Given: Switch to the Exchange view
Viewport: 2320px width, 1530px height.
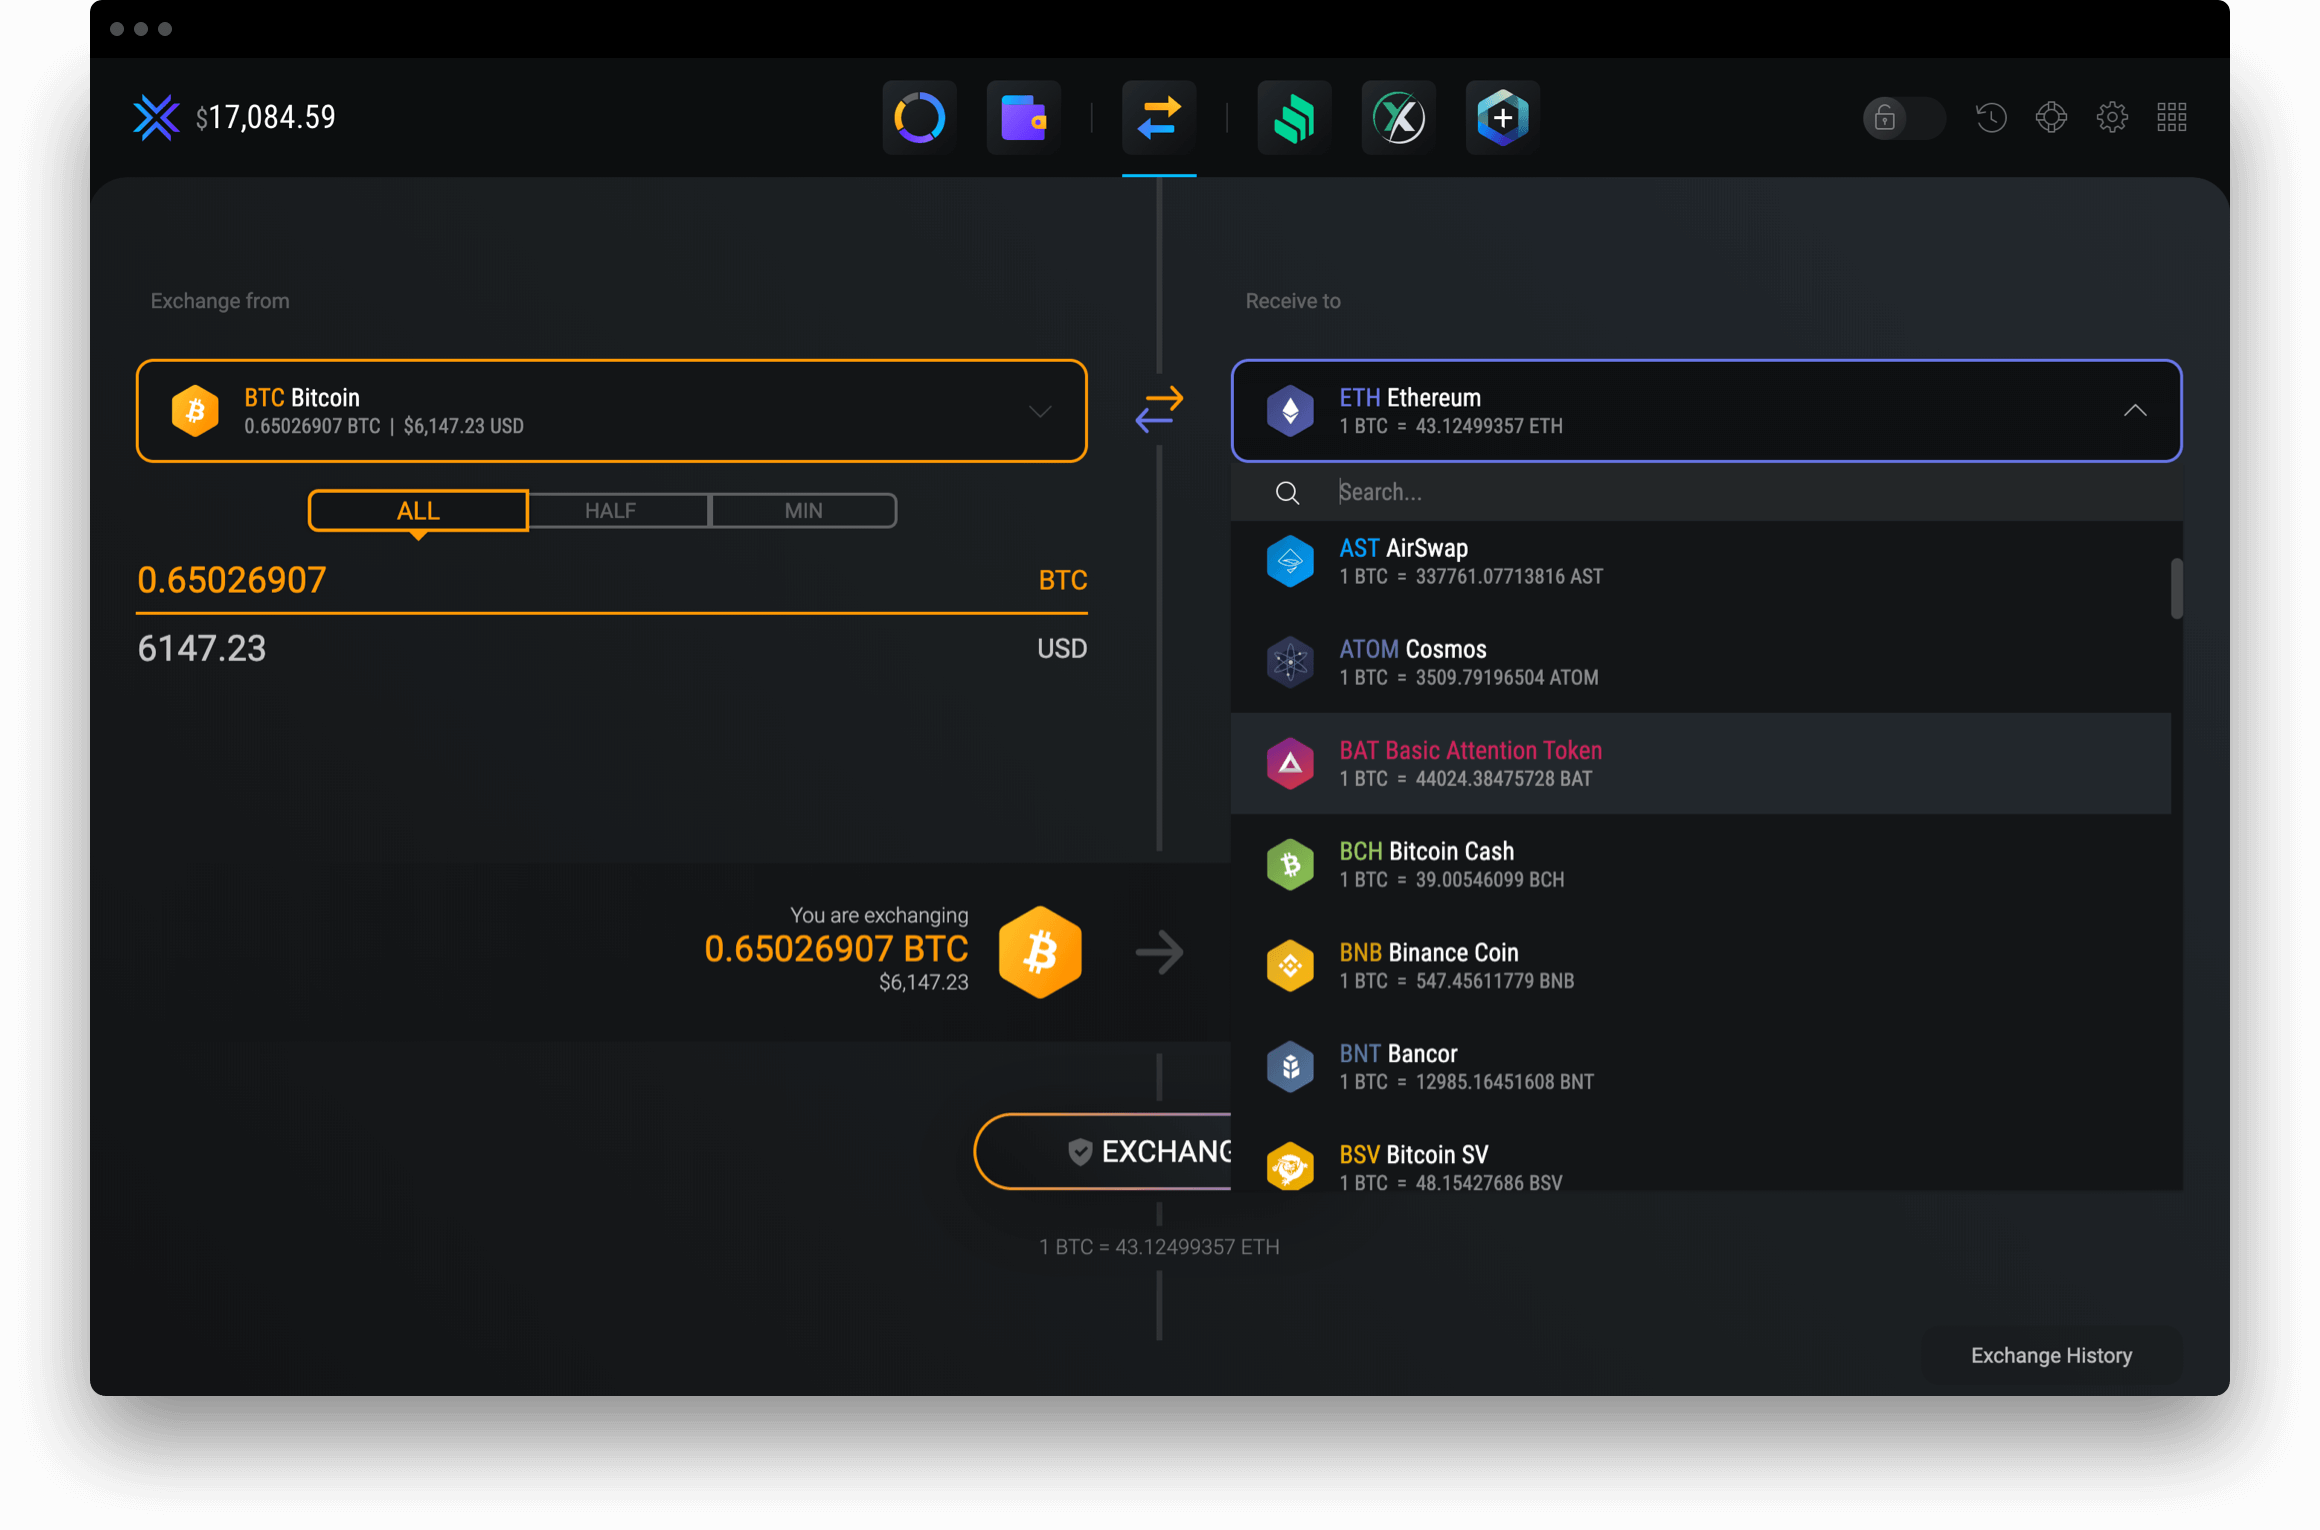Looking at the screenshot, I should [x=1158, y=117].
